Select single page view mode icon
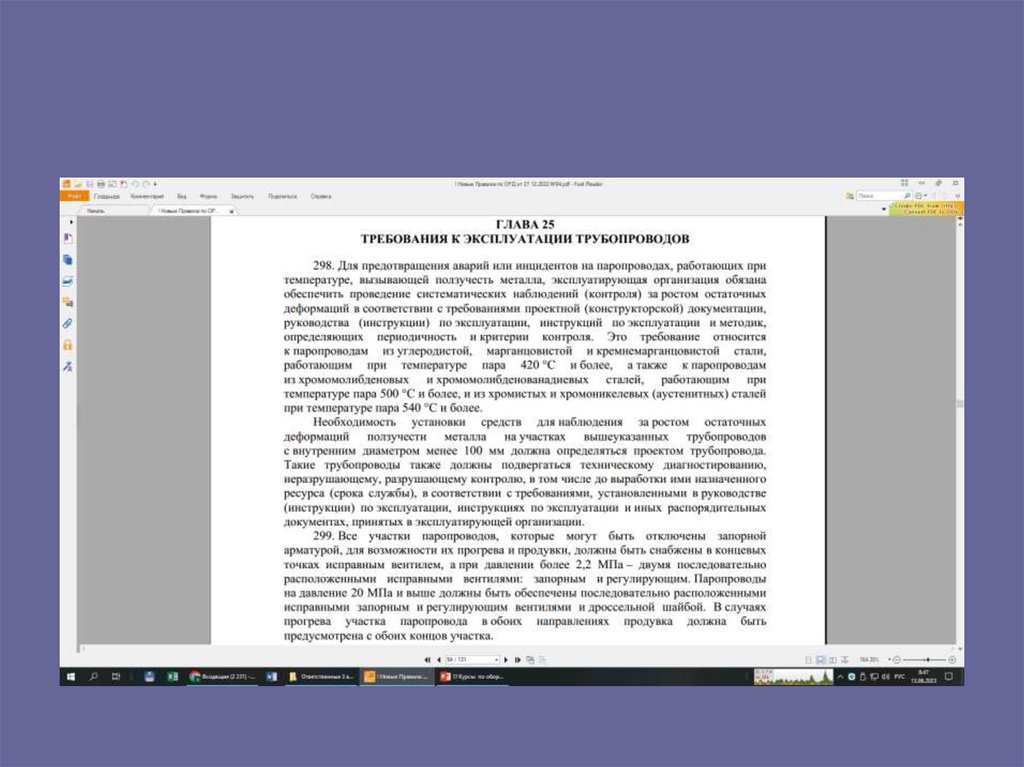This screenshot has width=1024, height=767. 808,660
